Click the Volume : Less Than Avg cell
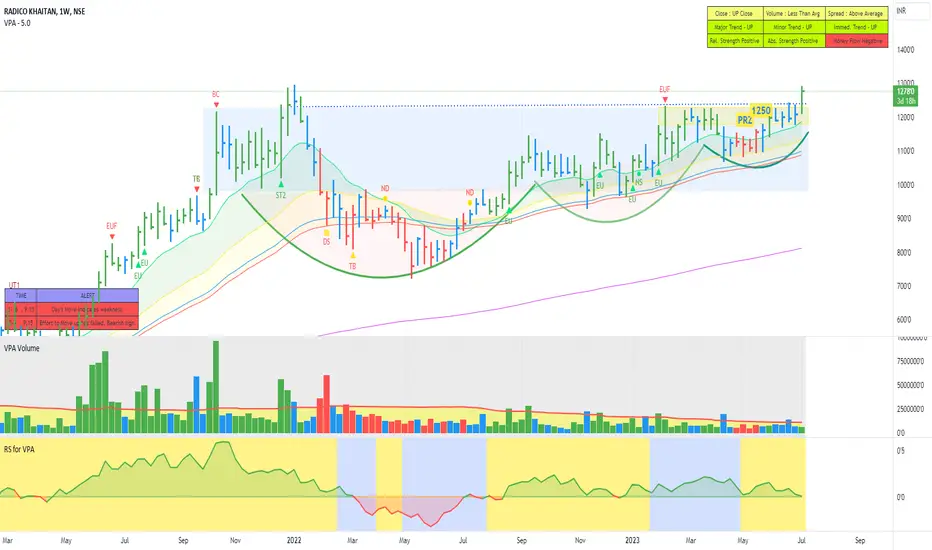 click(794, 13)
